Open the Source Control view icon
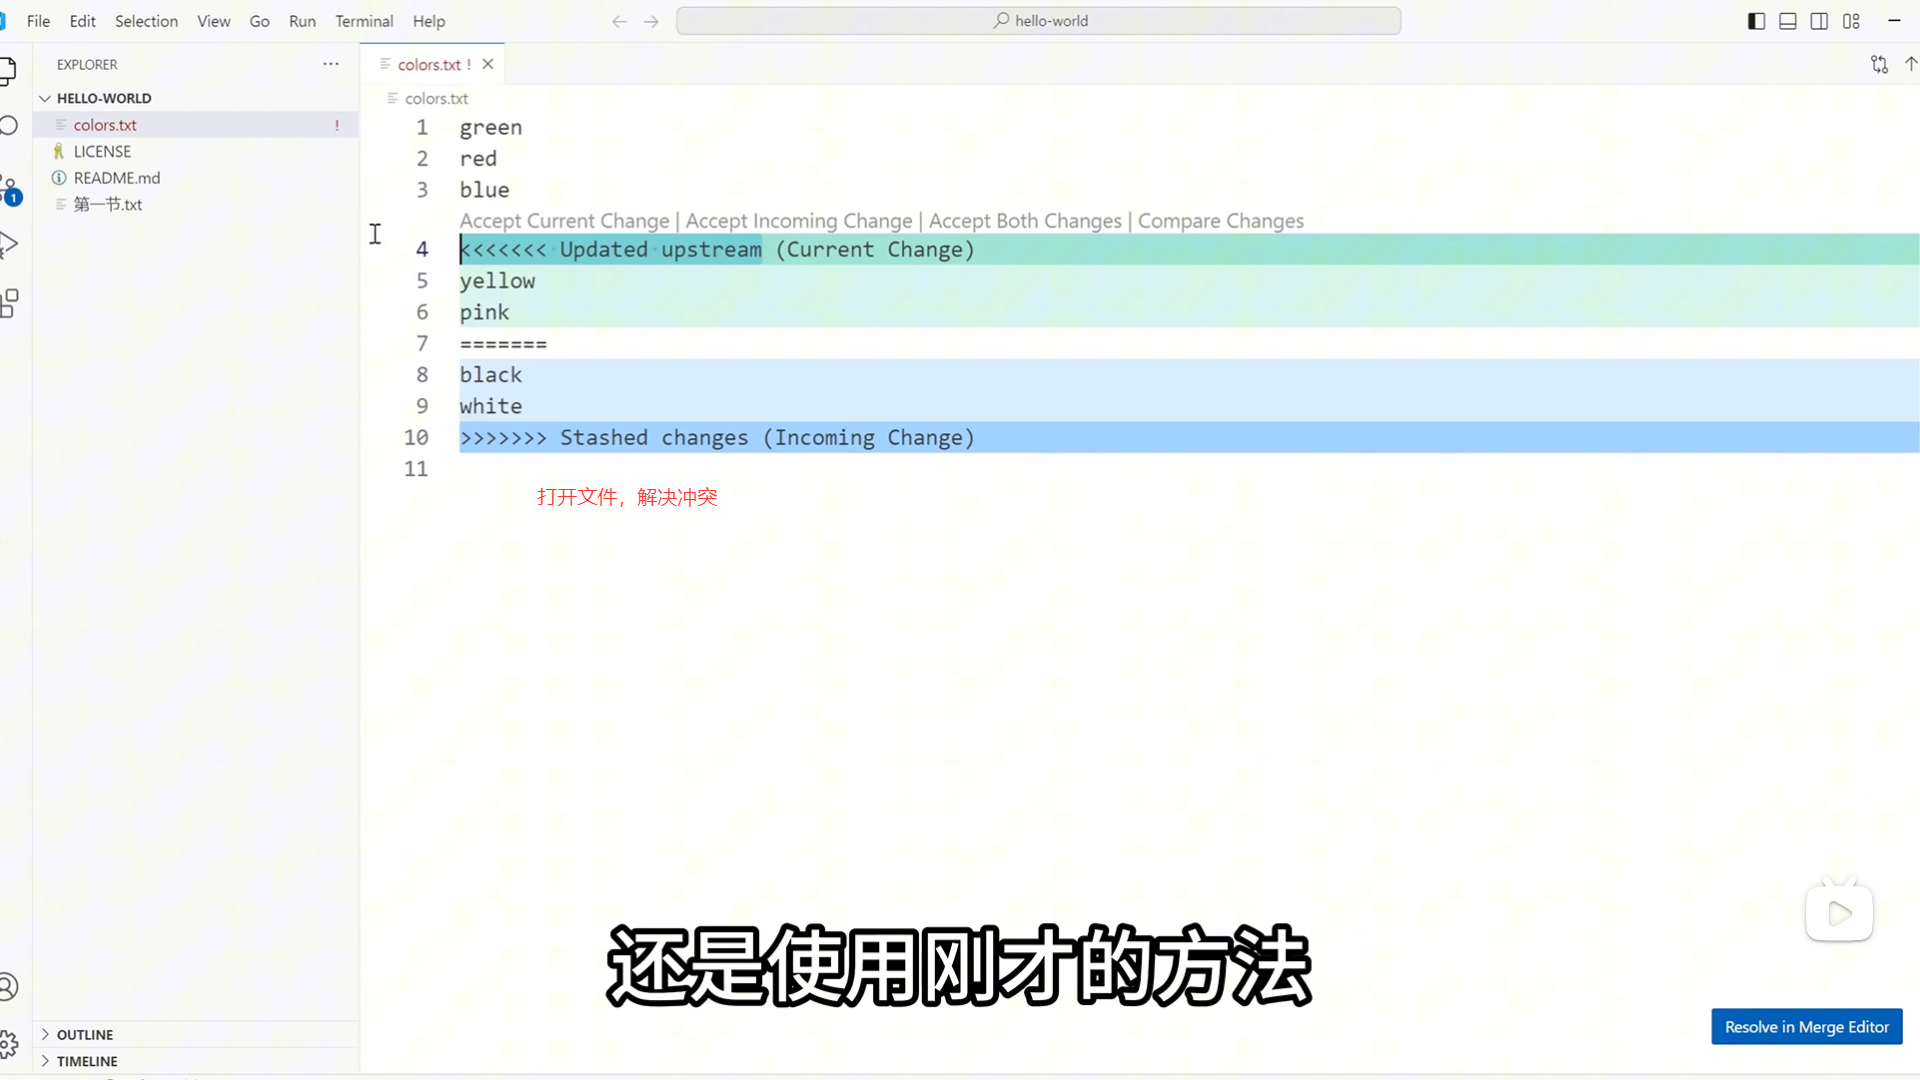This screenshot has width=1920, height=1080. (x=10, y=188)
